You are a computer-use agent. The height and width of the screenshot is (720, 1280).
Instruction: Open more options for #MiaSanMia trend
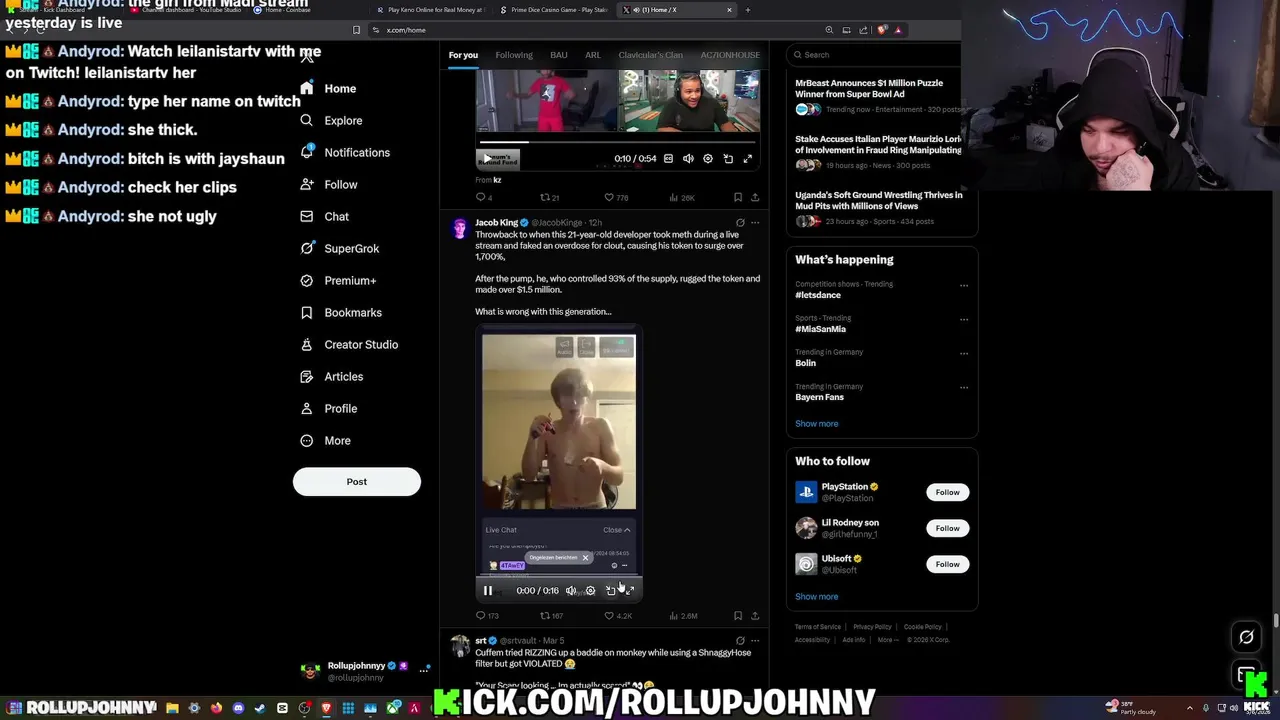(x=964, y=319)
